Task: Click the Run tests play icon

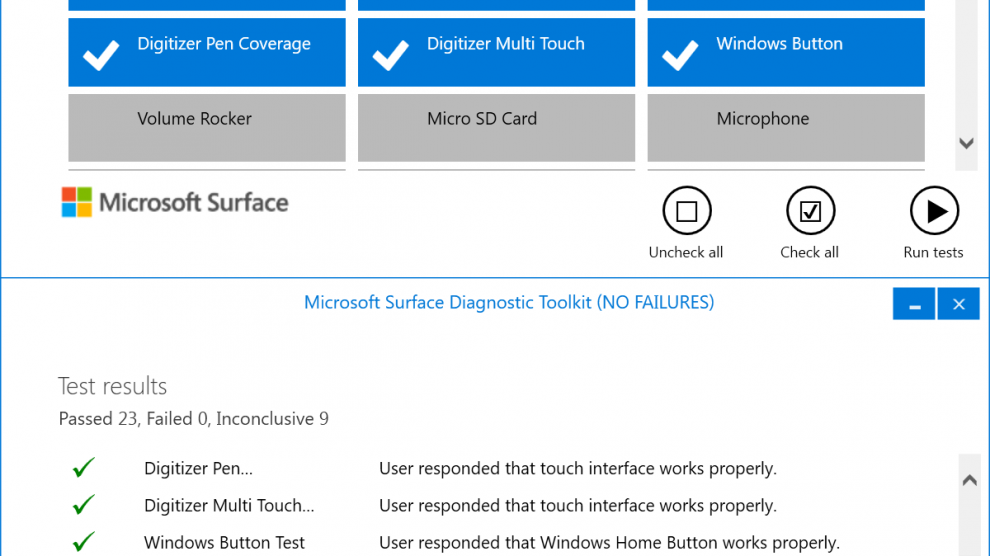Action: [934, 211]
